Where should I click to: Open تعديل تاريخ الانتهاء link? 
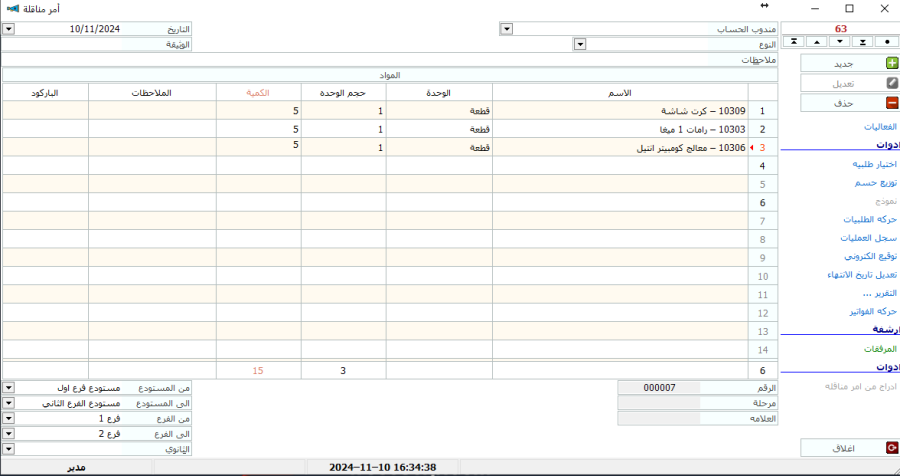coord(862,274)
